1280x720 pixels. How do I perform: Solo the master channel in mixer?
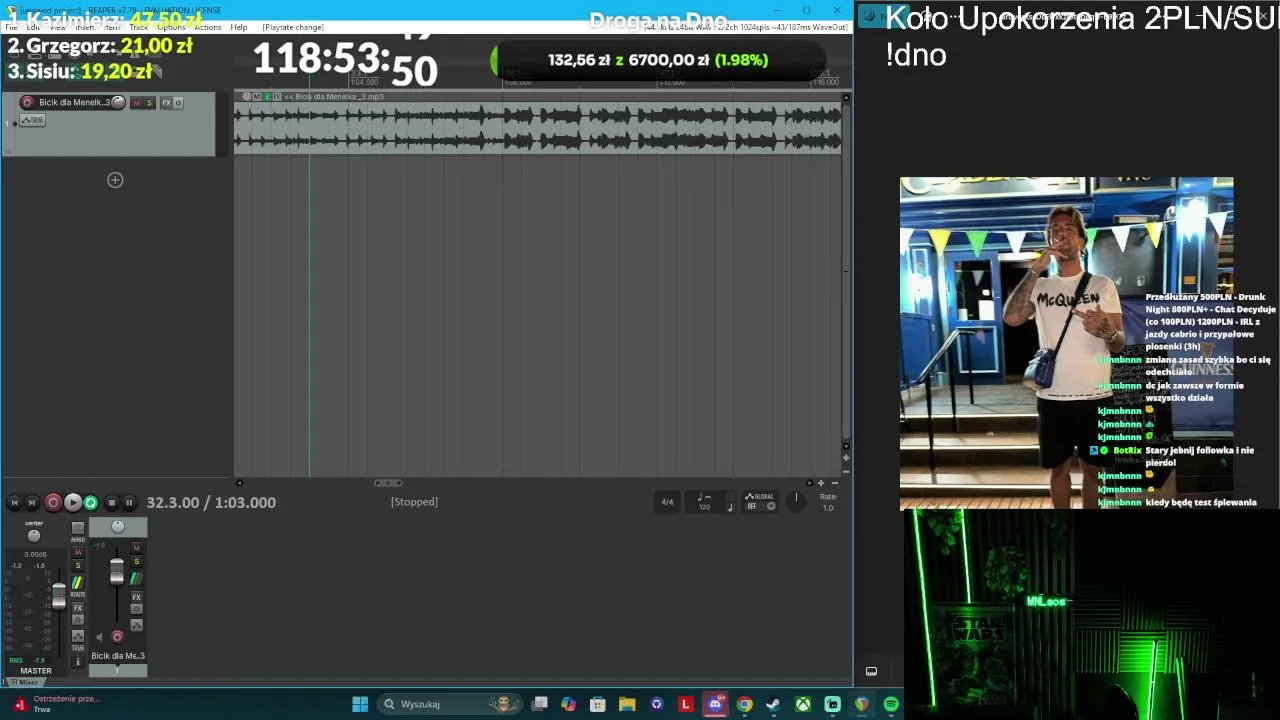(x=78, y=566)
